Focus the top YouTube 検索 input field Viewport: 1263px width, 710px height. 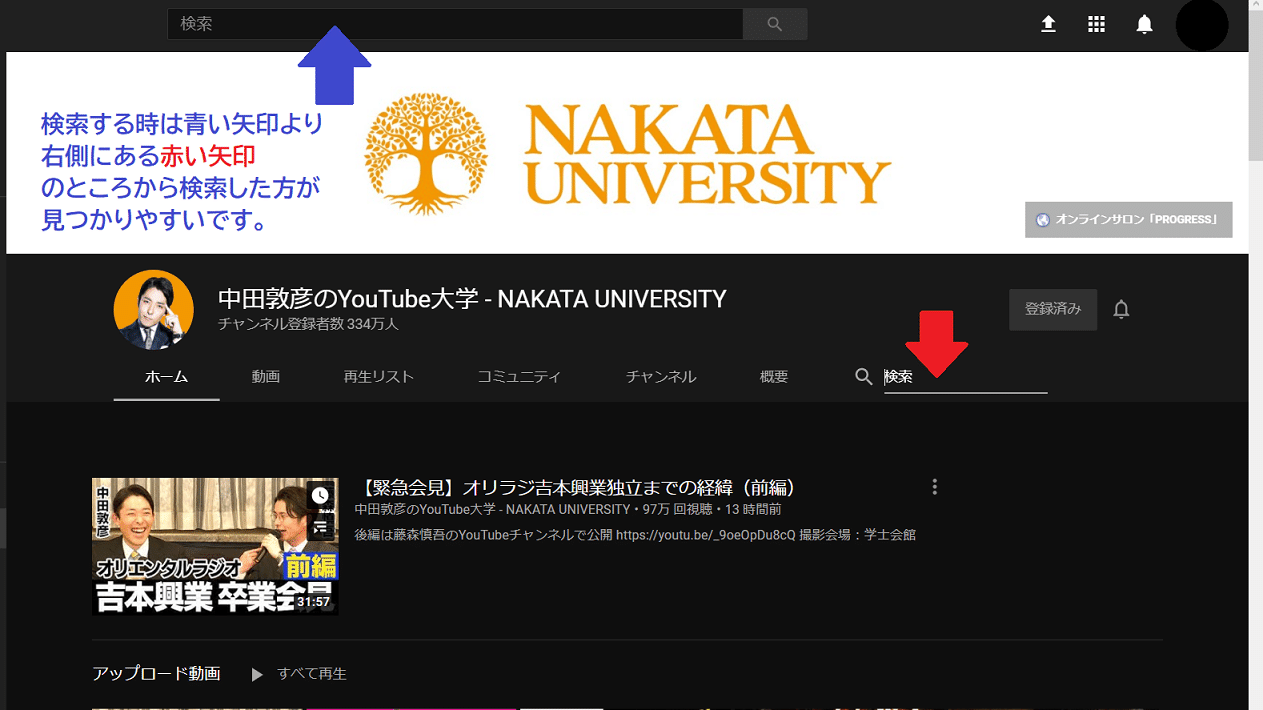pos(455,24)
